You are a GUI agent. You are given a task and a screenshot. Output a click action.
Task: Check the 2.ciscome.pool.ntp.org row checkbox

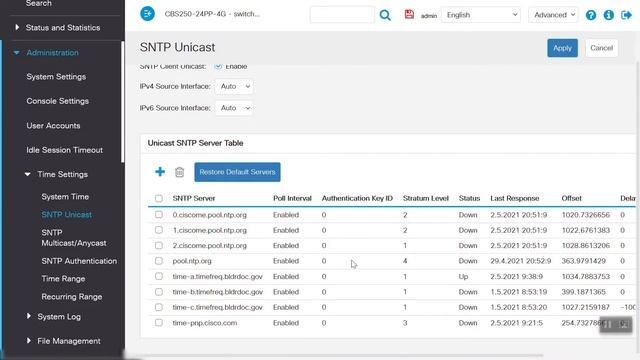coord(159,246)
